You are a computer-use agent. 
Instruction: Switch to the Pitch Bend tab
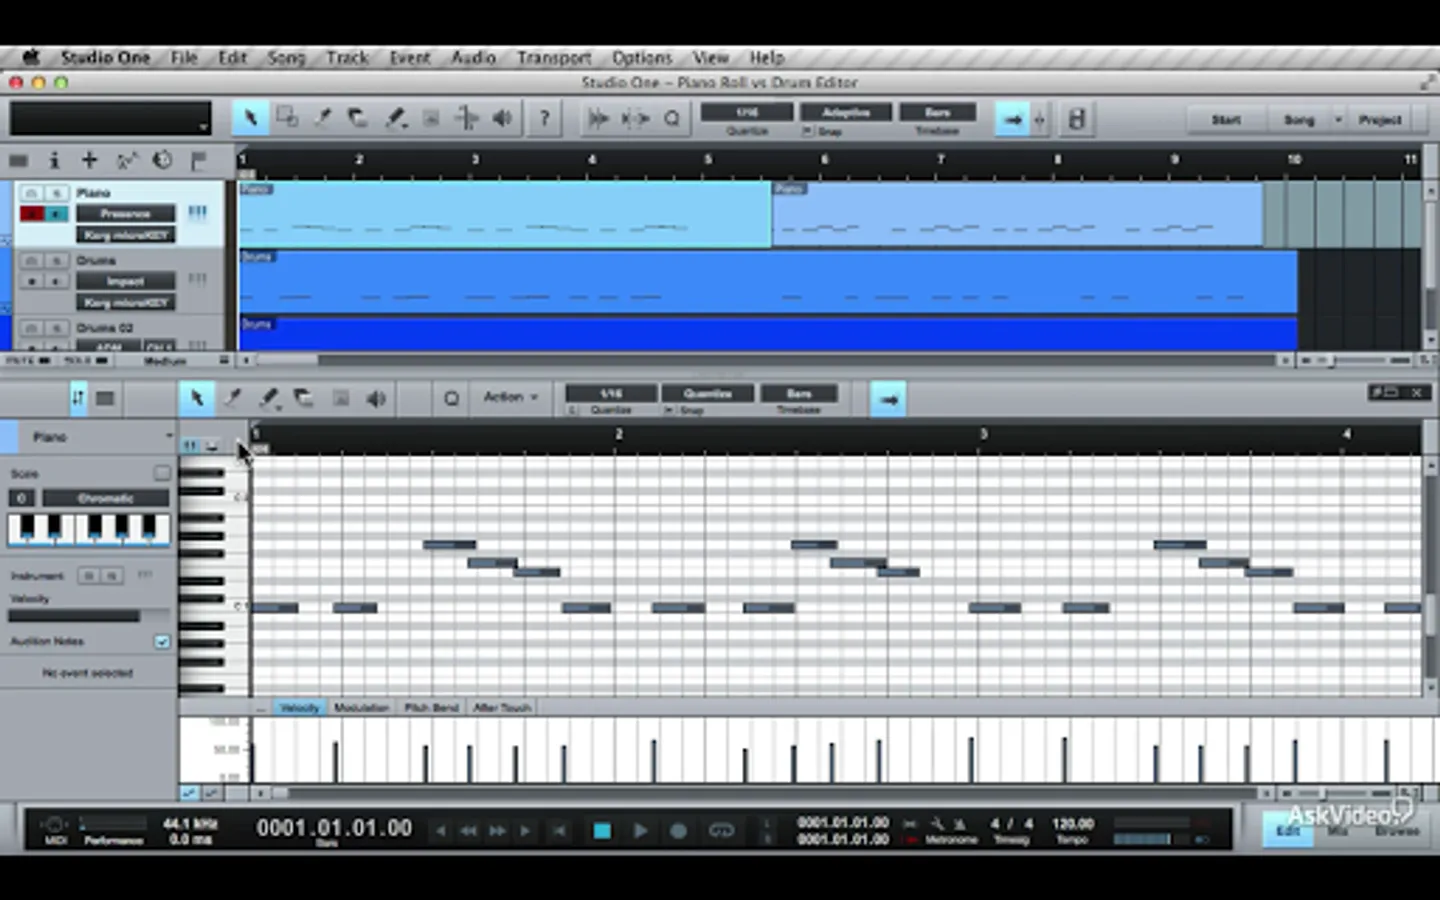[431, 708]
